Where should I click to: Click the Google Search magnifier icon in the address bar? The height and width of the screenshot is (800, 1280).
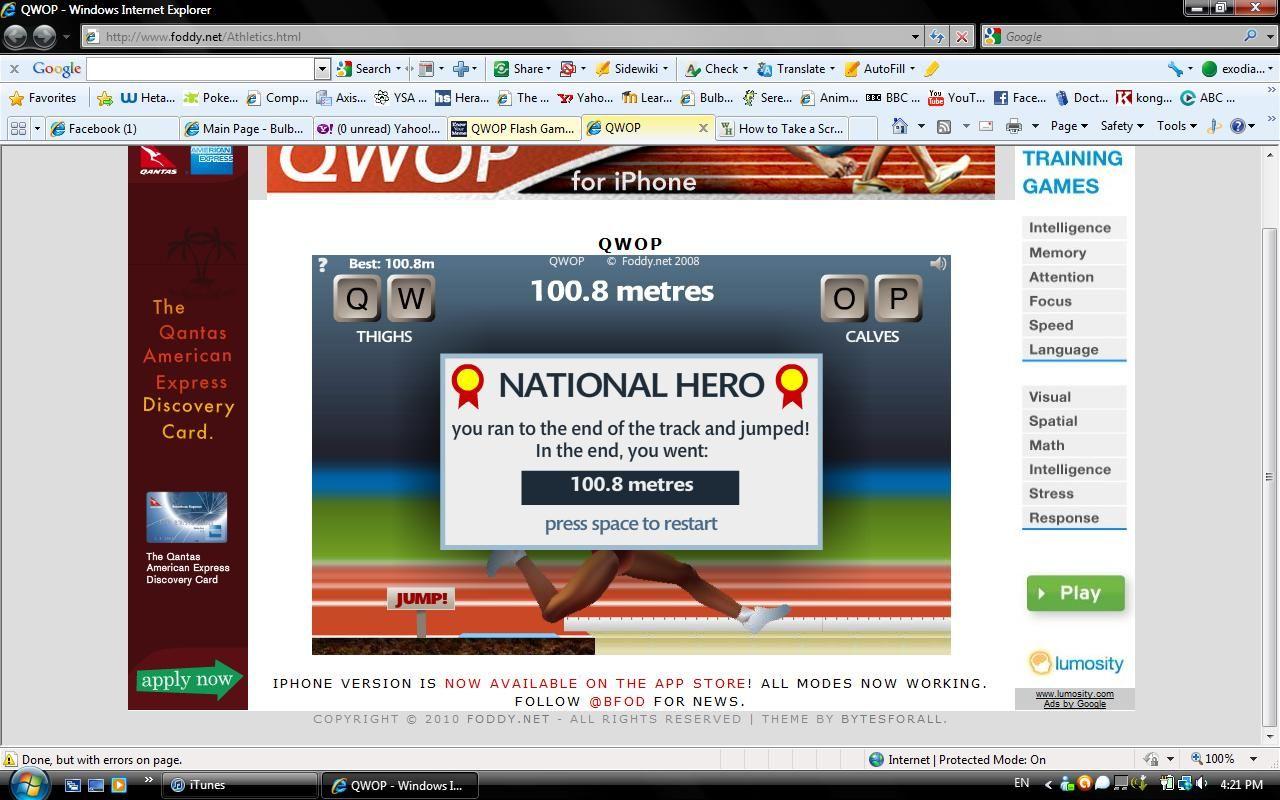(1250, 36)
